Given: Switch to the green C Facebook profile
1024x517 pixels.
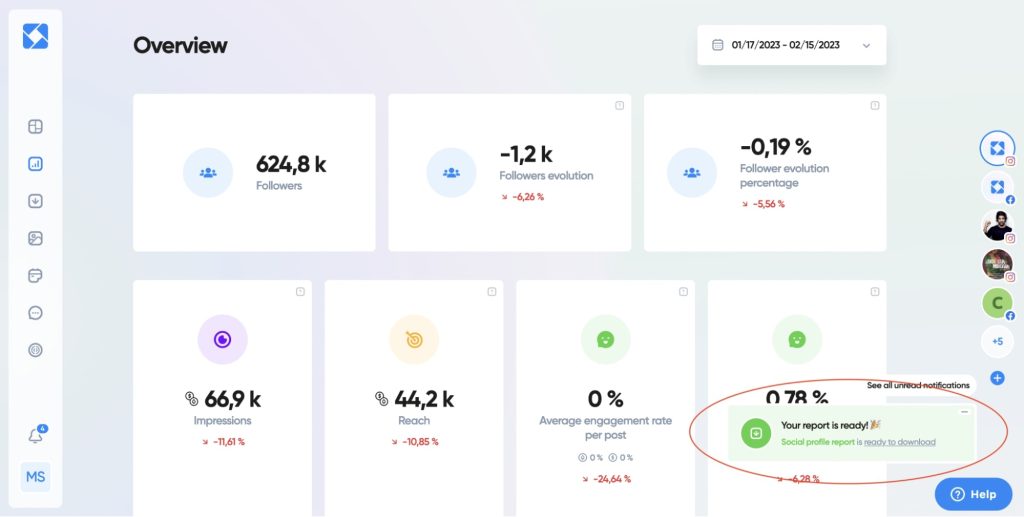Looking at the screenshot, I should pos(996,302).
